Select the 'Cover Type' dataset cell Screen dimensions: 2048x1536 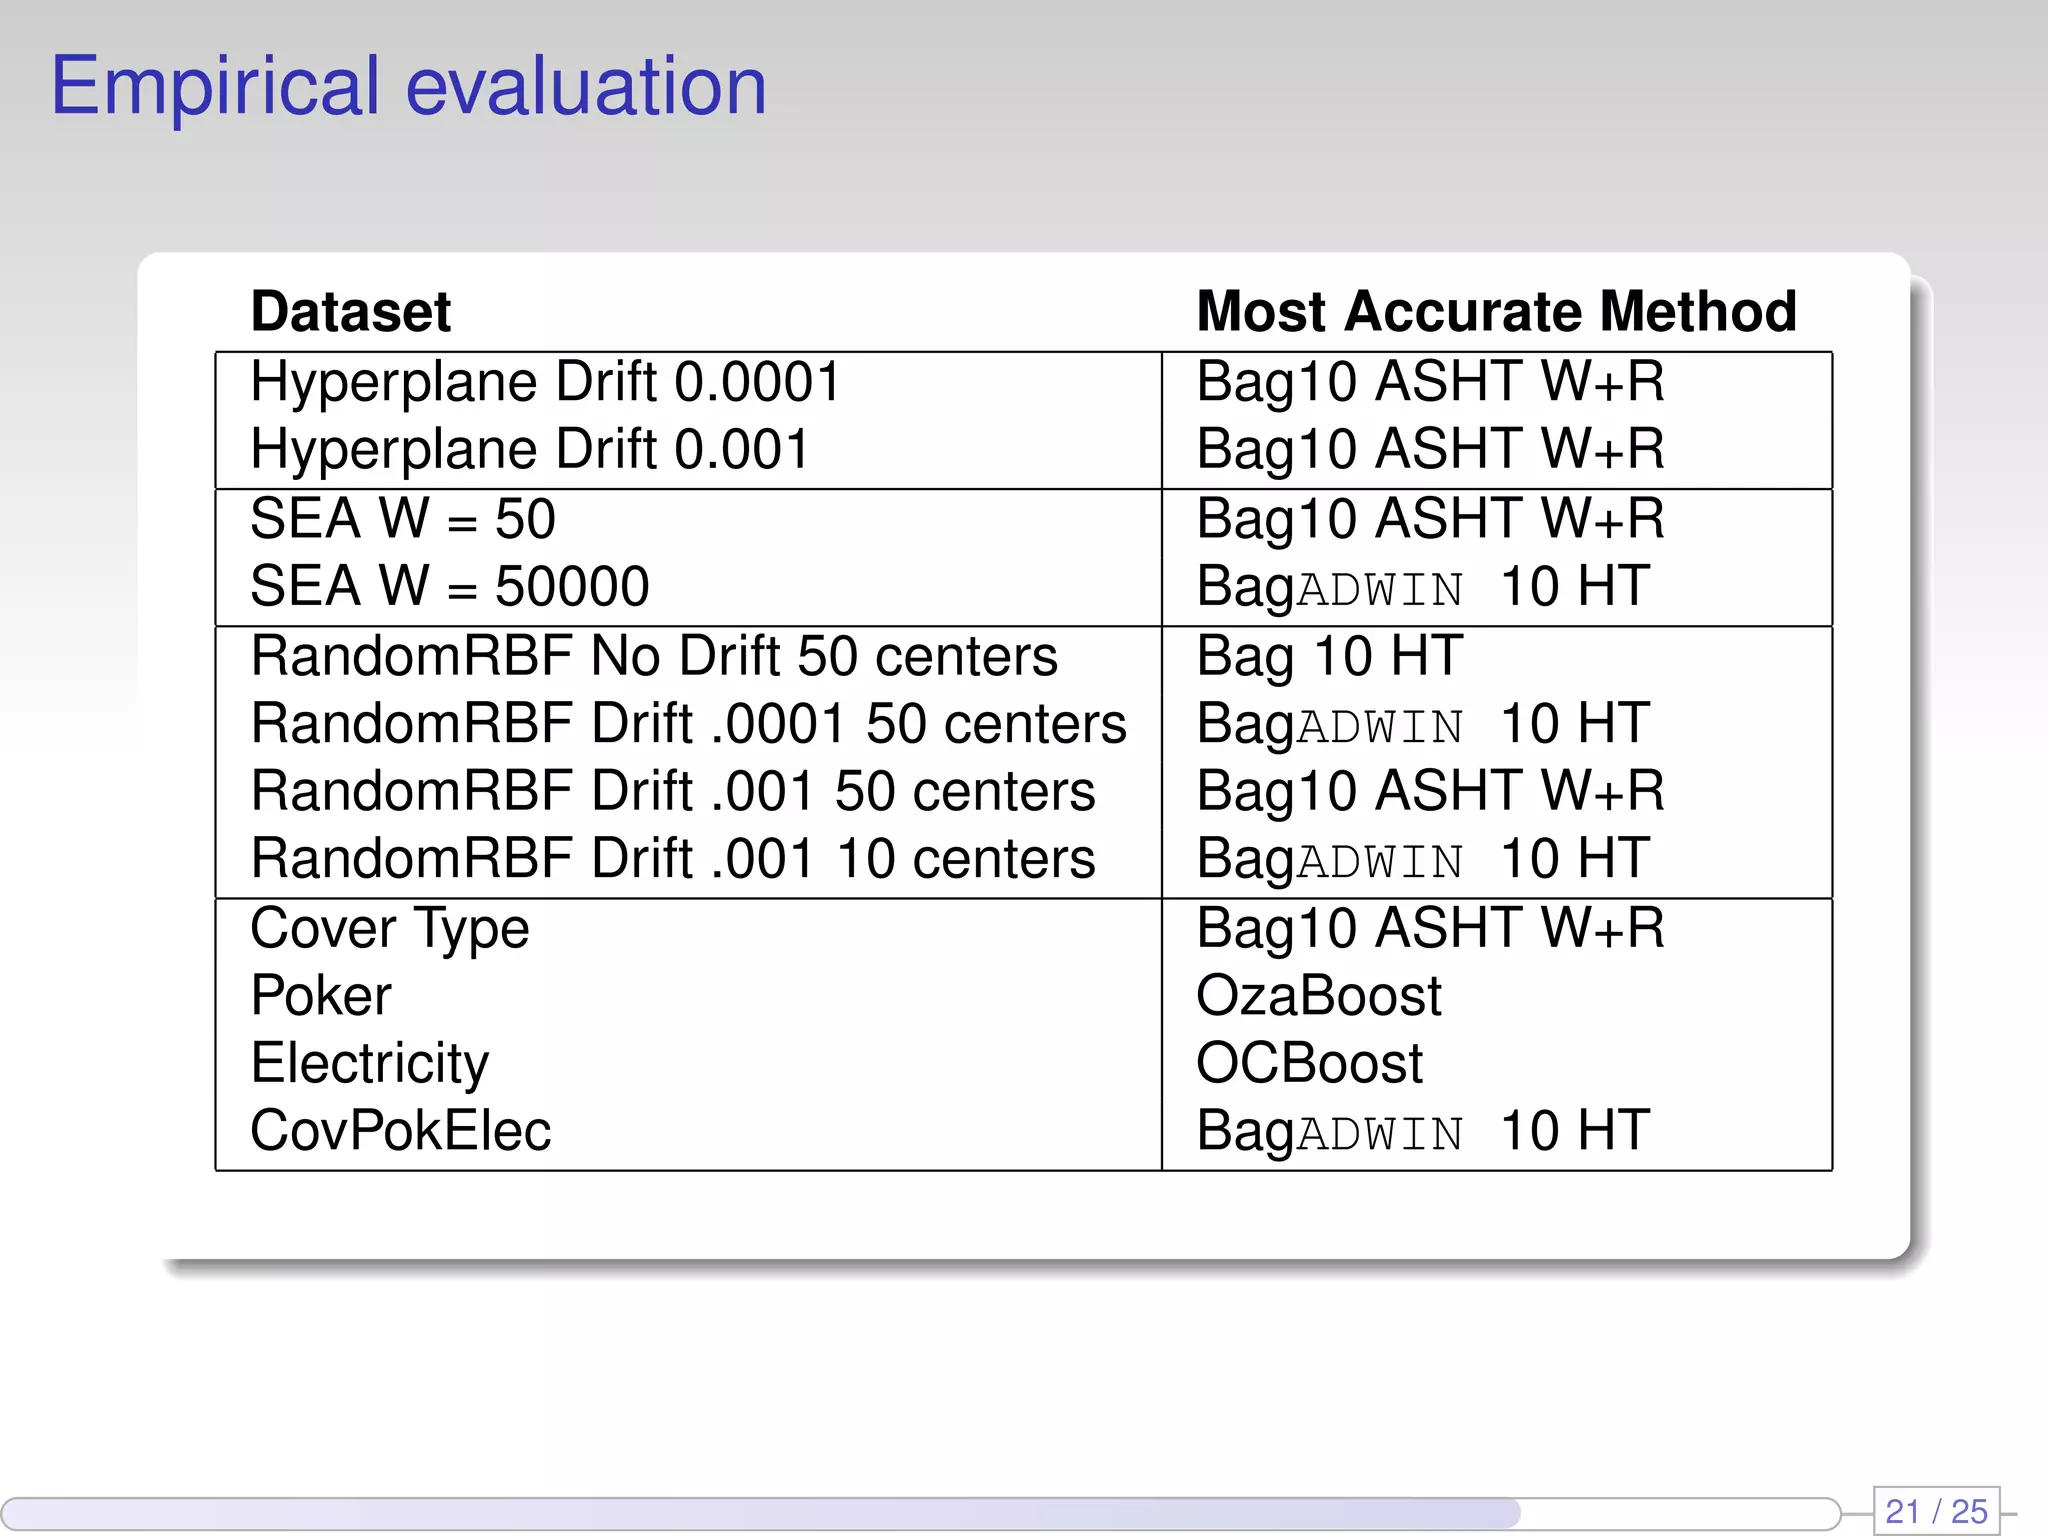390,930
